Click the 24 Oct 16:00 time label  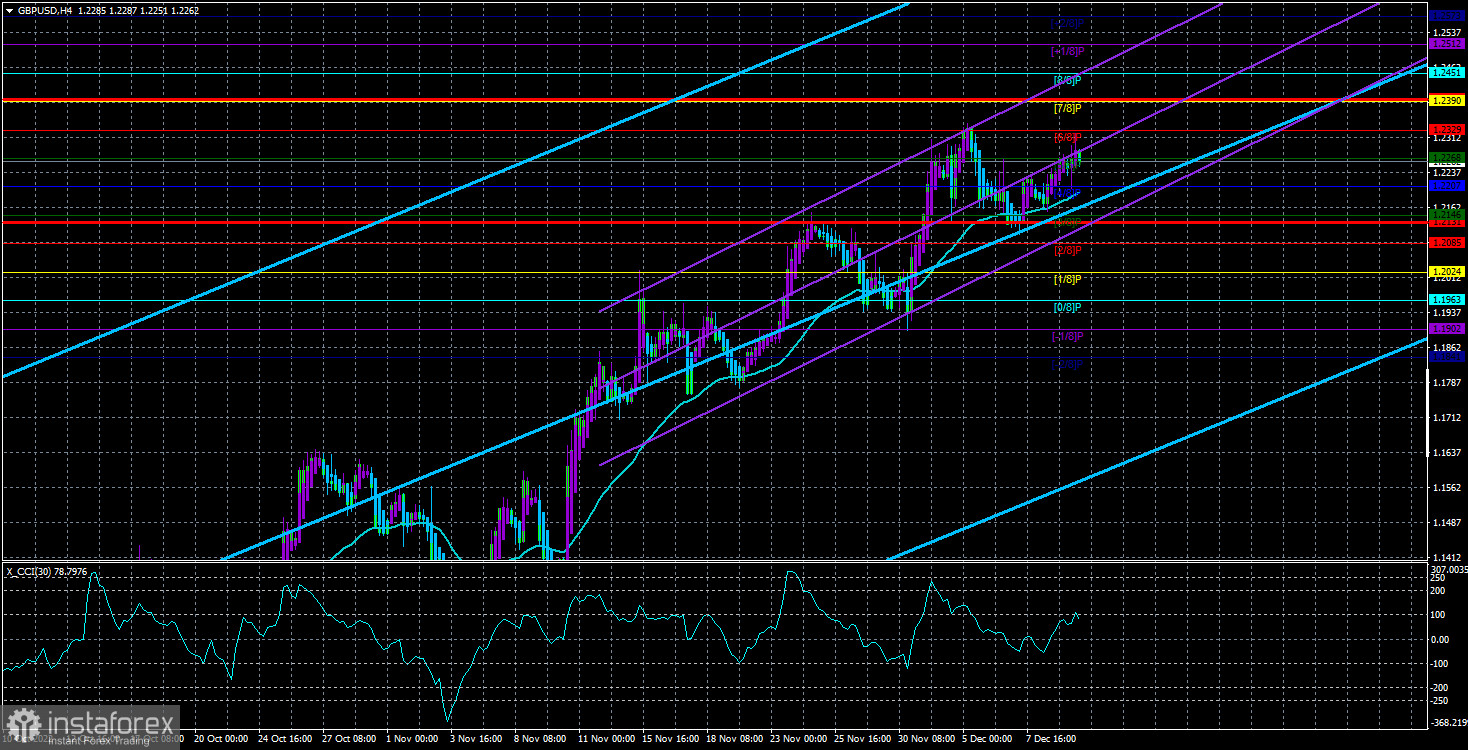pos(284,740)
